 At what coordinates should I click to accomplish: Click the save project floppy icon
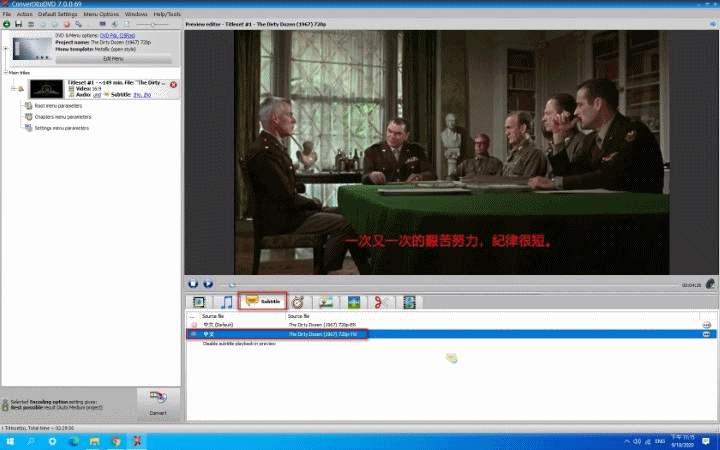(x=18, y=24)
